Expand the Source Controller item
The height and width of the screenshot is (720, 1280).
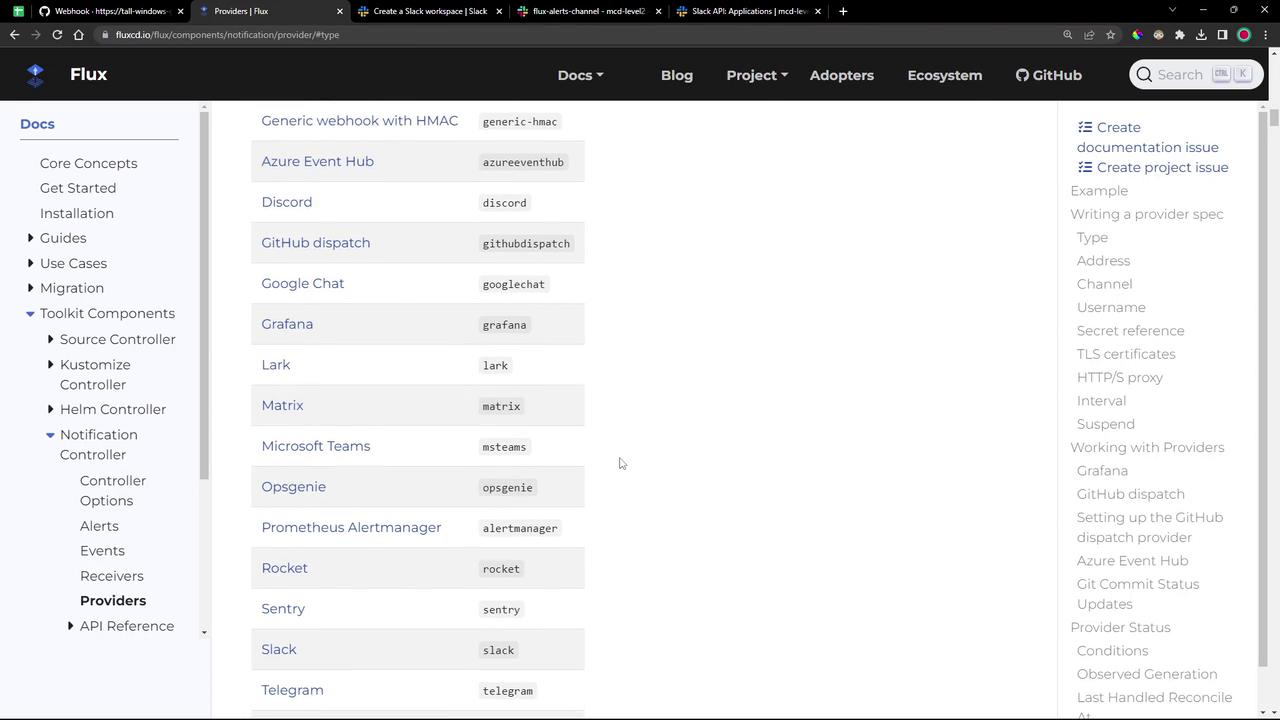click(x=50, y=339)
